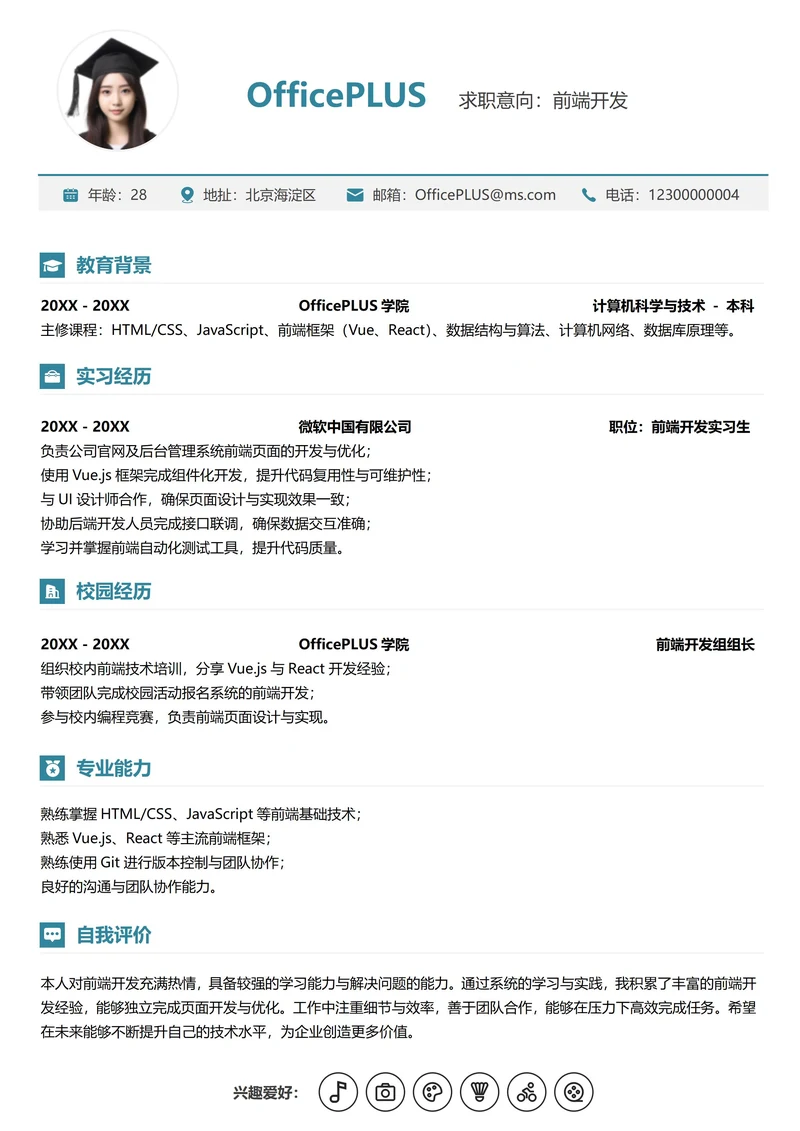This screenshot has width=800, height=1131.
Task: Click the envelope icon beside 邮箱
Action: (x=355, y=195)
